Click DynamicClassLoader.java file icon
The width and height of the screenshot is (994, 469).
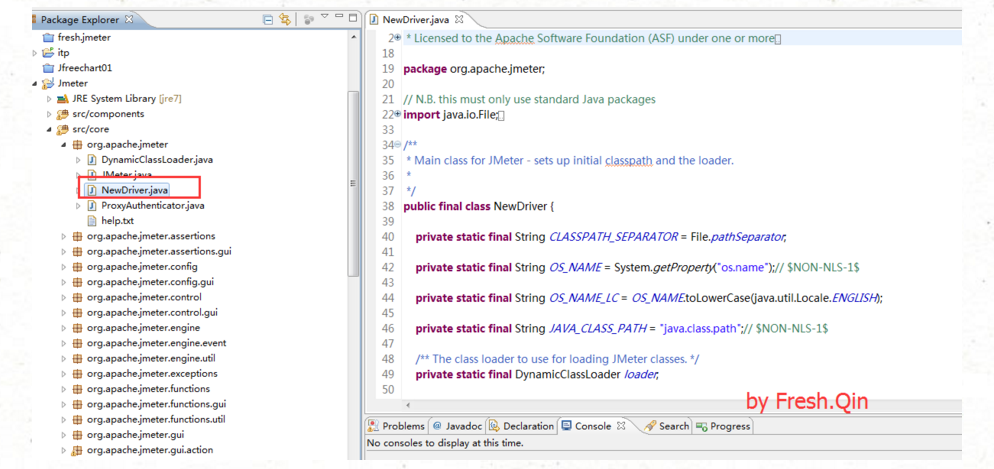pyautogui.click(x=91, y=160)
